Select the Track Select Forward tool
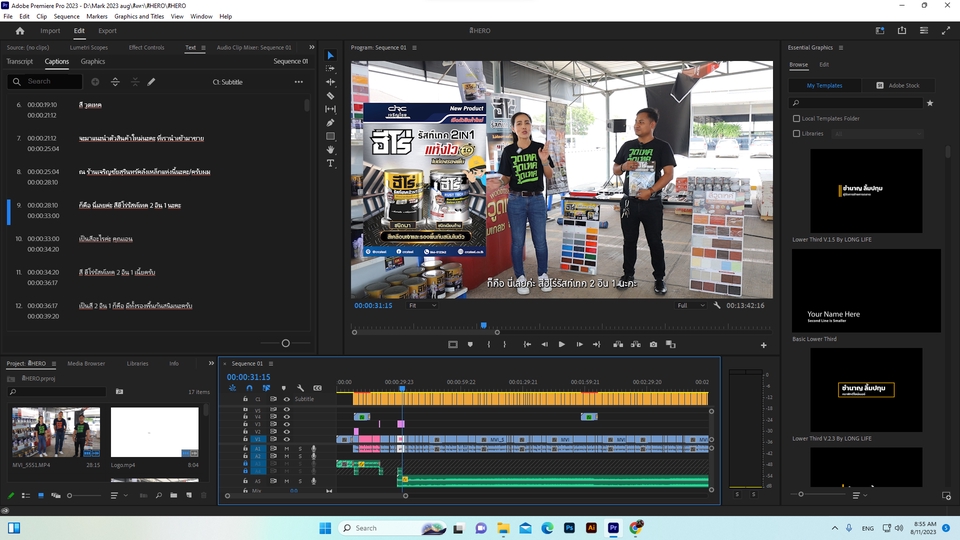This screenshot has height=540, width=960. [x=331, y=69]
